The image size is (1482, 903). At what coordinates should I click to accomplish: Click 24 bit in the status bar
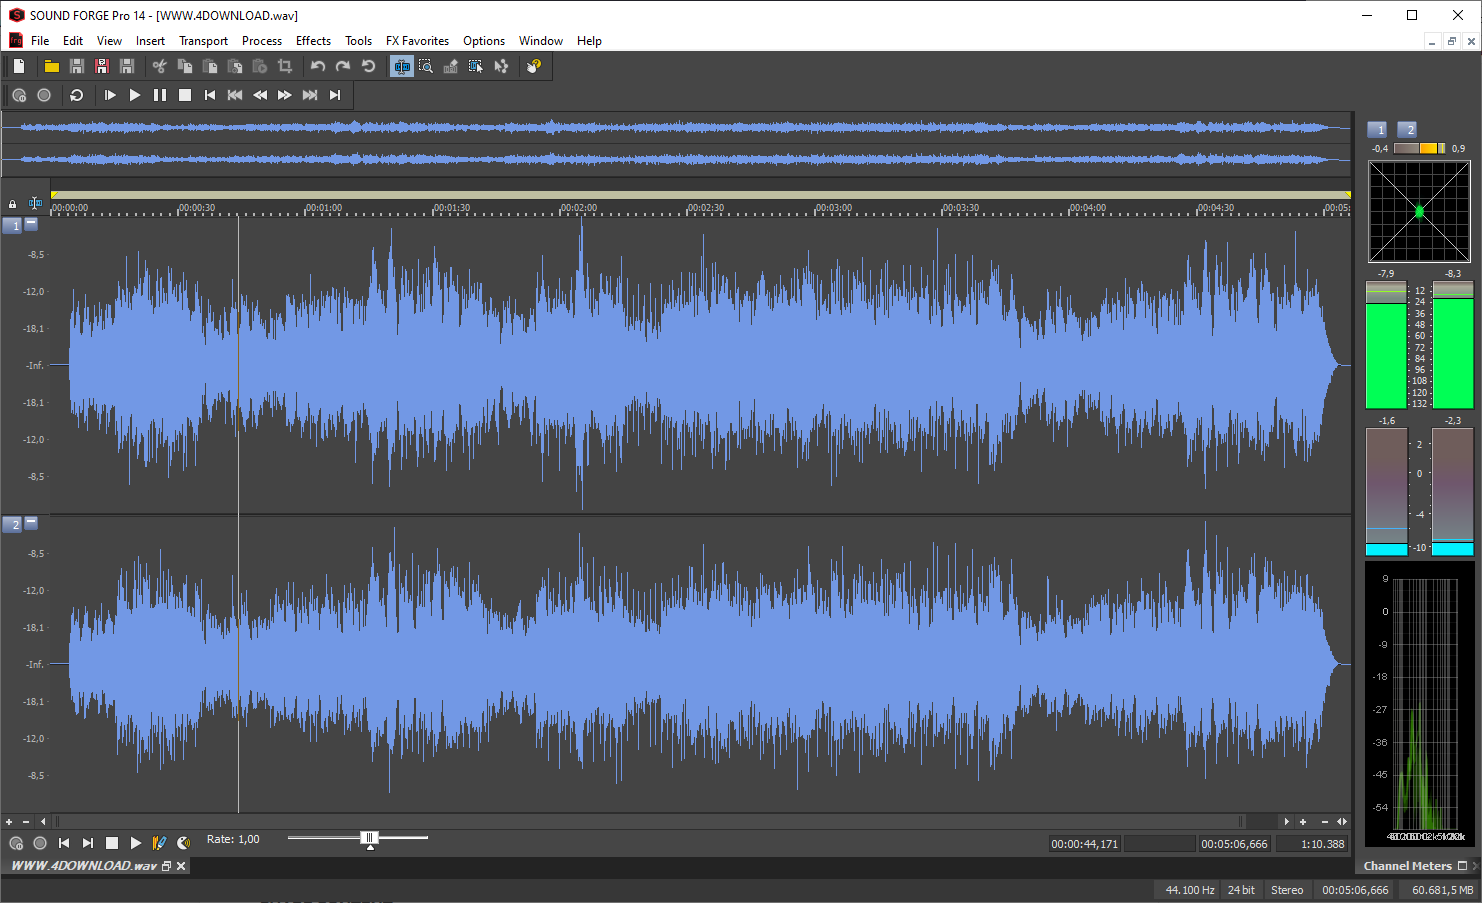pyautogui.click(x=1241, y=890)
